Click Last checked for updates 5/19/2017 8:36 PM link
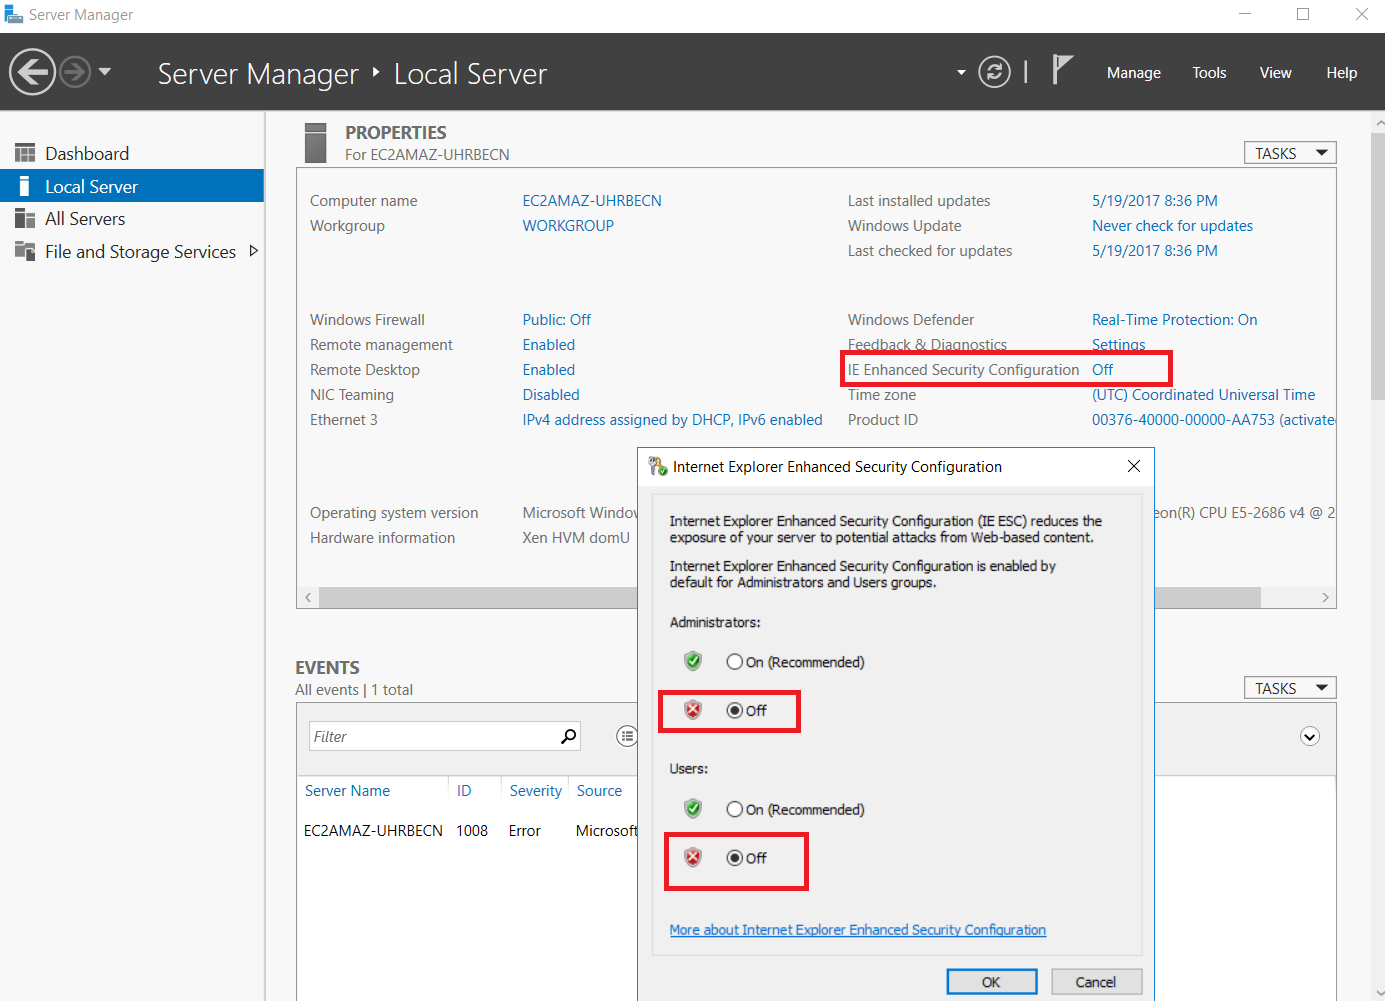The width and height of the screenshot is (1385, 1001). [x=1155, y=251]
